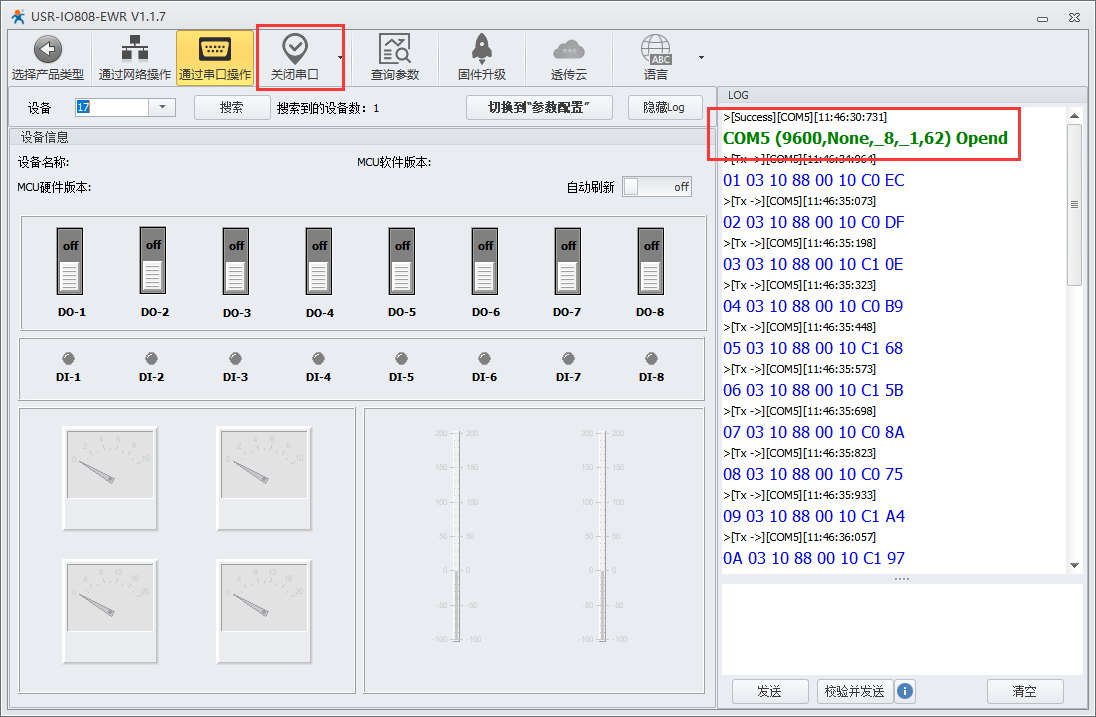Image resolution: width=1096 pixels, height=717 pixels.
Task: Click the top-right analog gauge
Action: pos(264,478)
